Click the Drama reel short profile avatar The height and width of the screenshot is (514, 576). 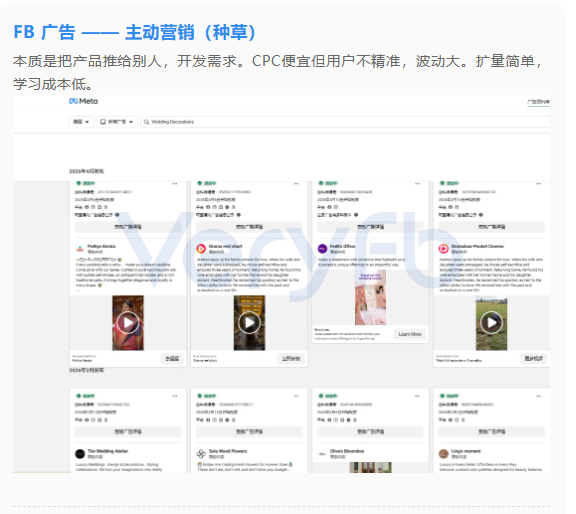click(201, 249)
